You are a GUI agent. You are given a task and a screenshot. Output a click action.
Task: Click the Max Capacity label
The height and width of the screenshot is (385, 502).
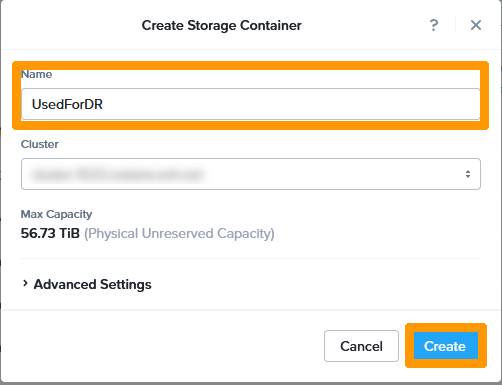pyautogui.click(x=56, y=214)
